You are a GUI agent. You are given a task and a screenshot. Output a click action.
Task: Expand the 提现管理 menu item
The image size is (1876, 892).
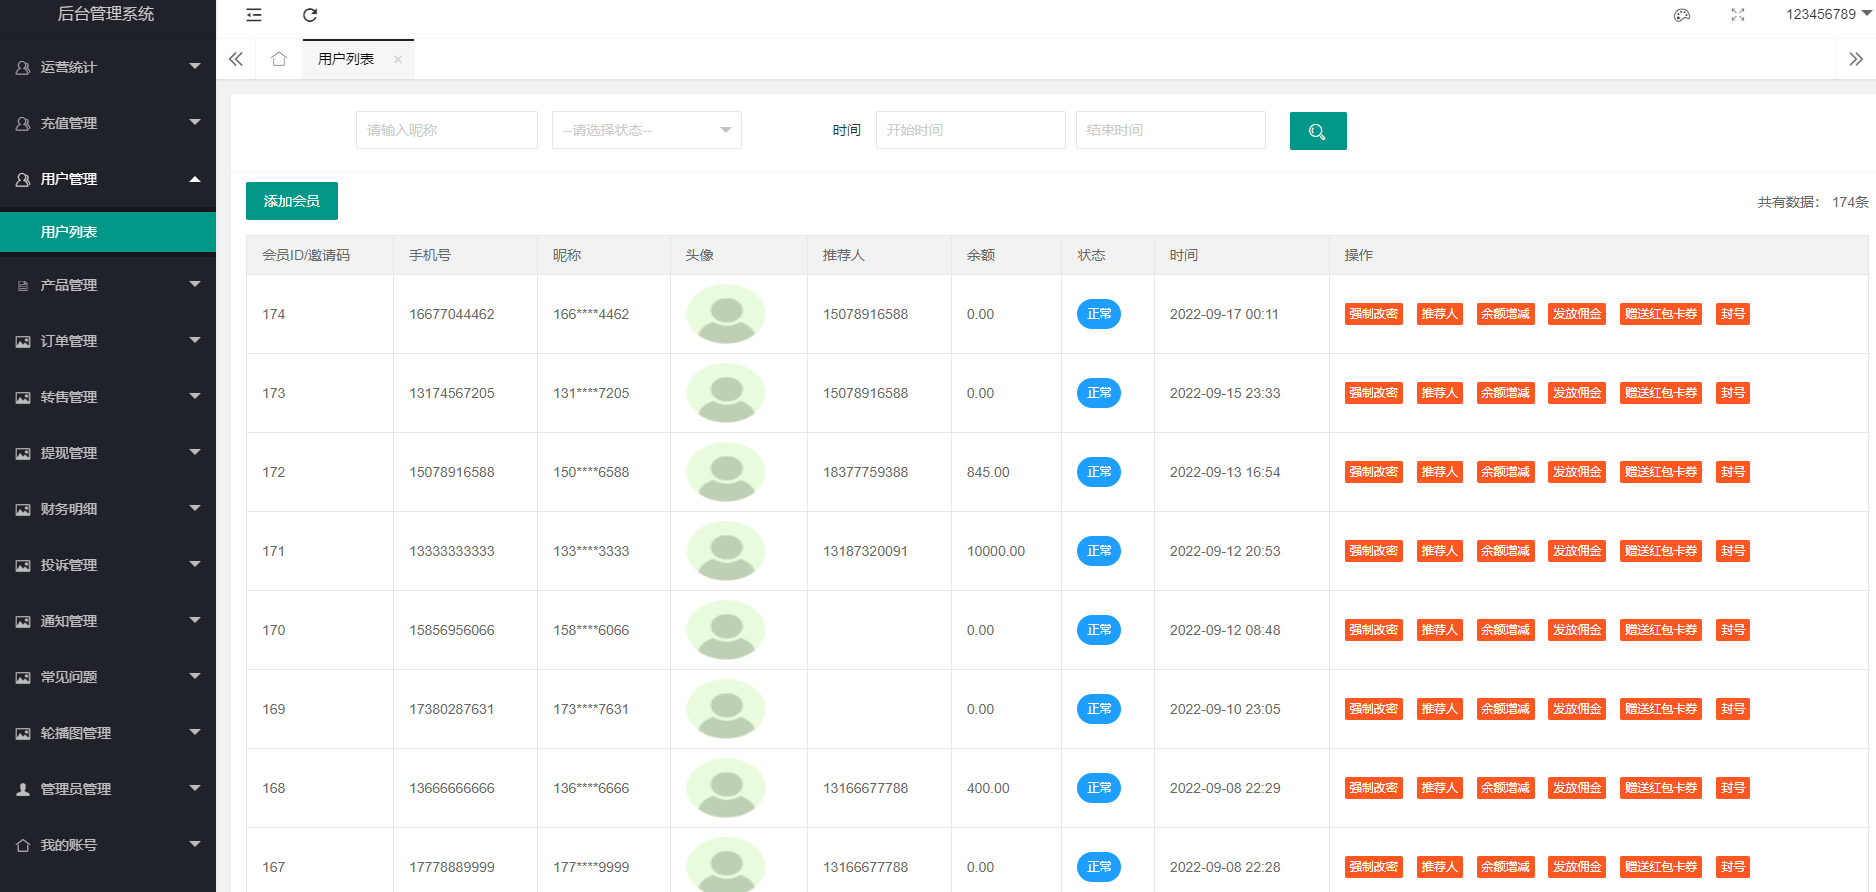pos(107,453)
